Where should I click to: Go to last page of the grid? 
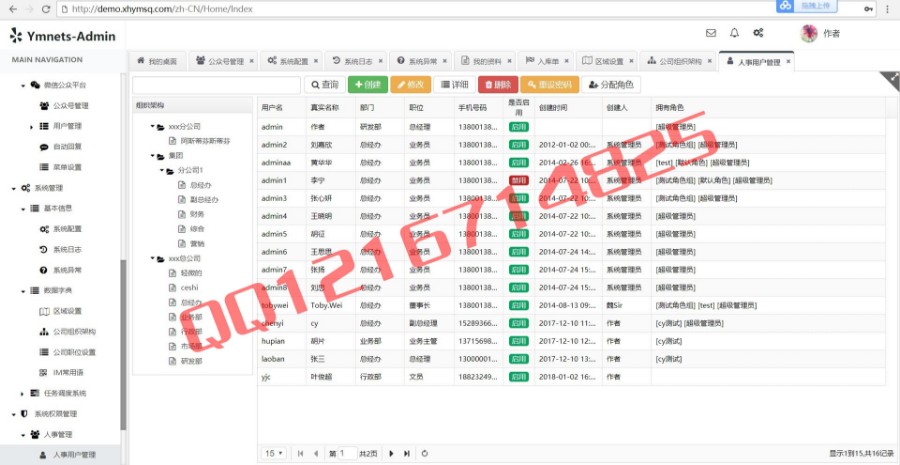(x=406, y=454)
